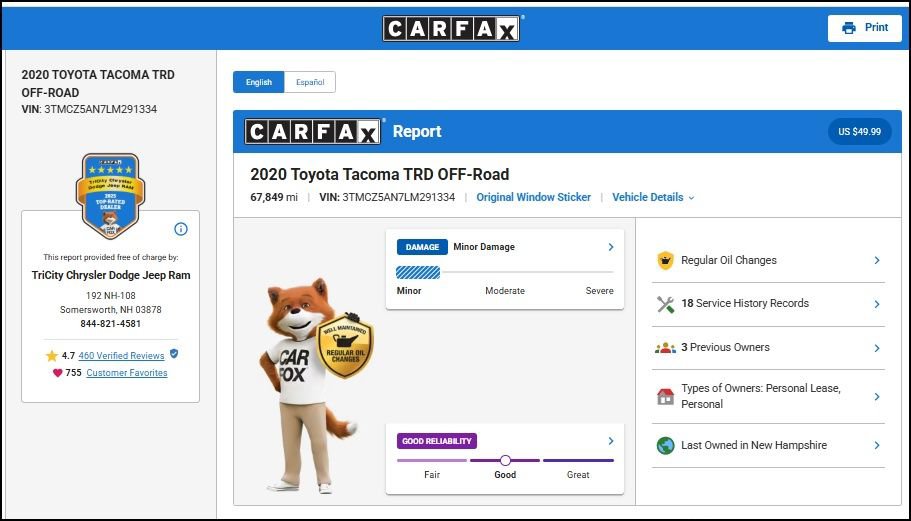Viewport: 911px width, 521px height.
Task: Click the info icon in dealer card
Action: pos(181,229)
